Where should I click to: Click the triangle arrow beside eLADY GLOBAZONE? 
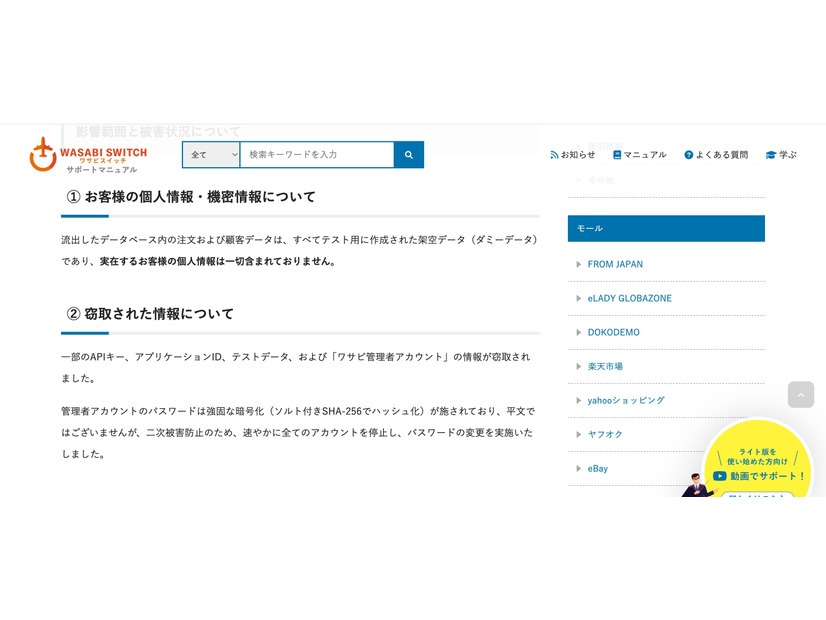(x=578, y=299)
